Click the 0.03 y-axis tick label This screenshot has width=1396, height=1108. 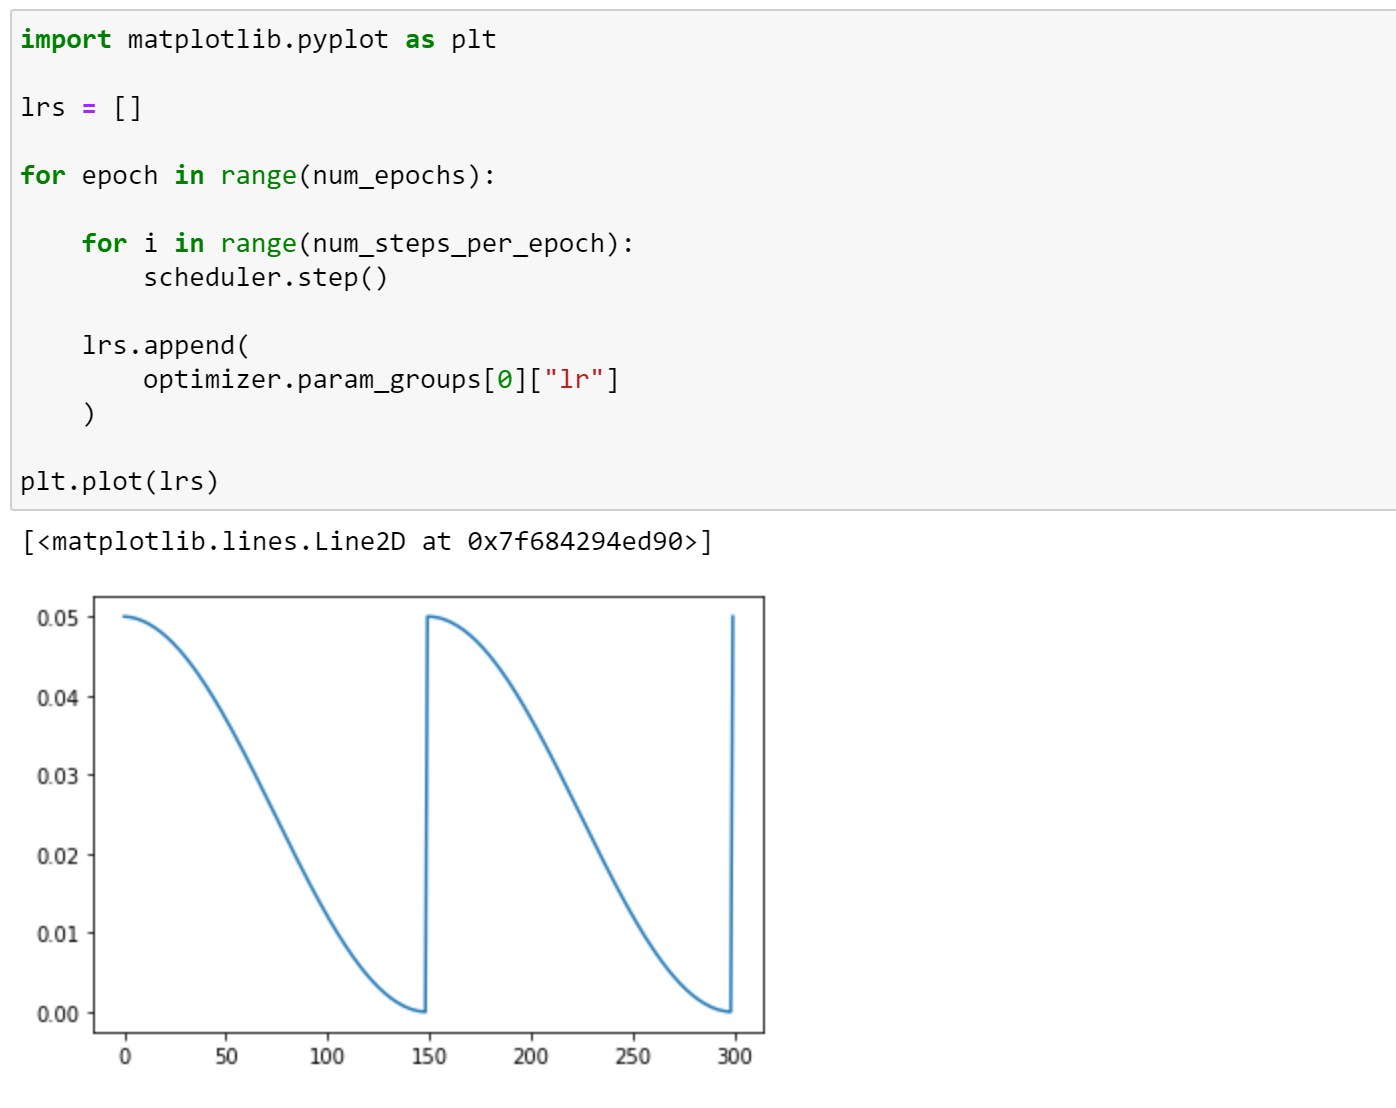(57, 776)
